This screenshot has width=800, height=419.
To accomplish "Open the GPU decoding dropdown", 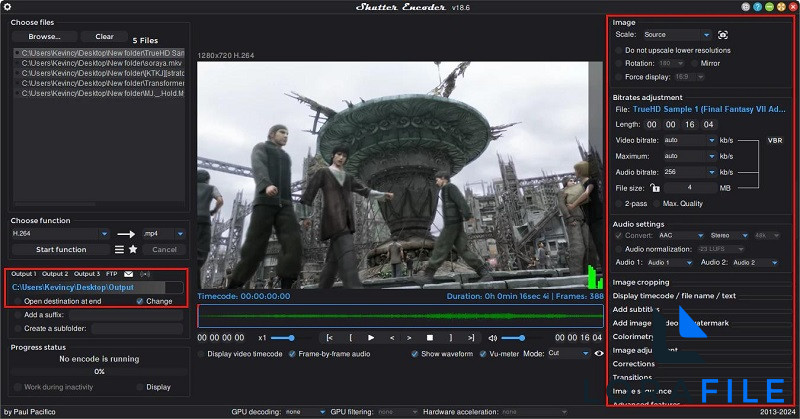I will pos(305,412).
